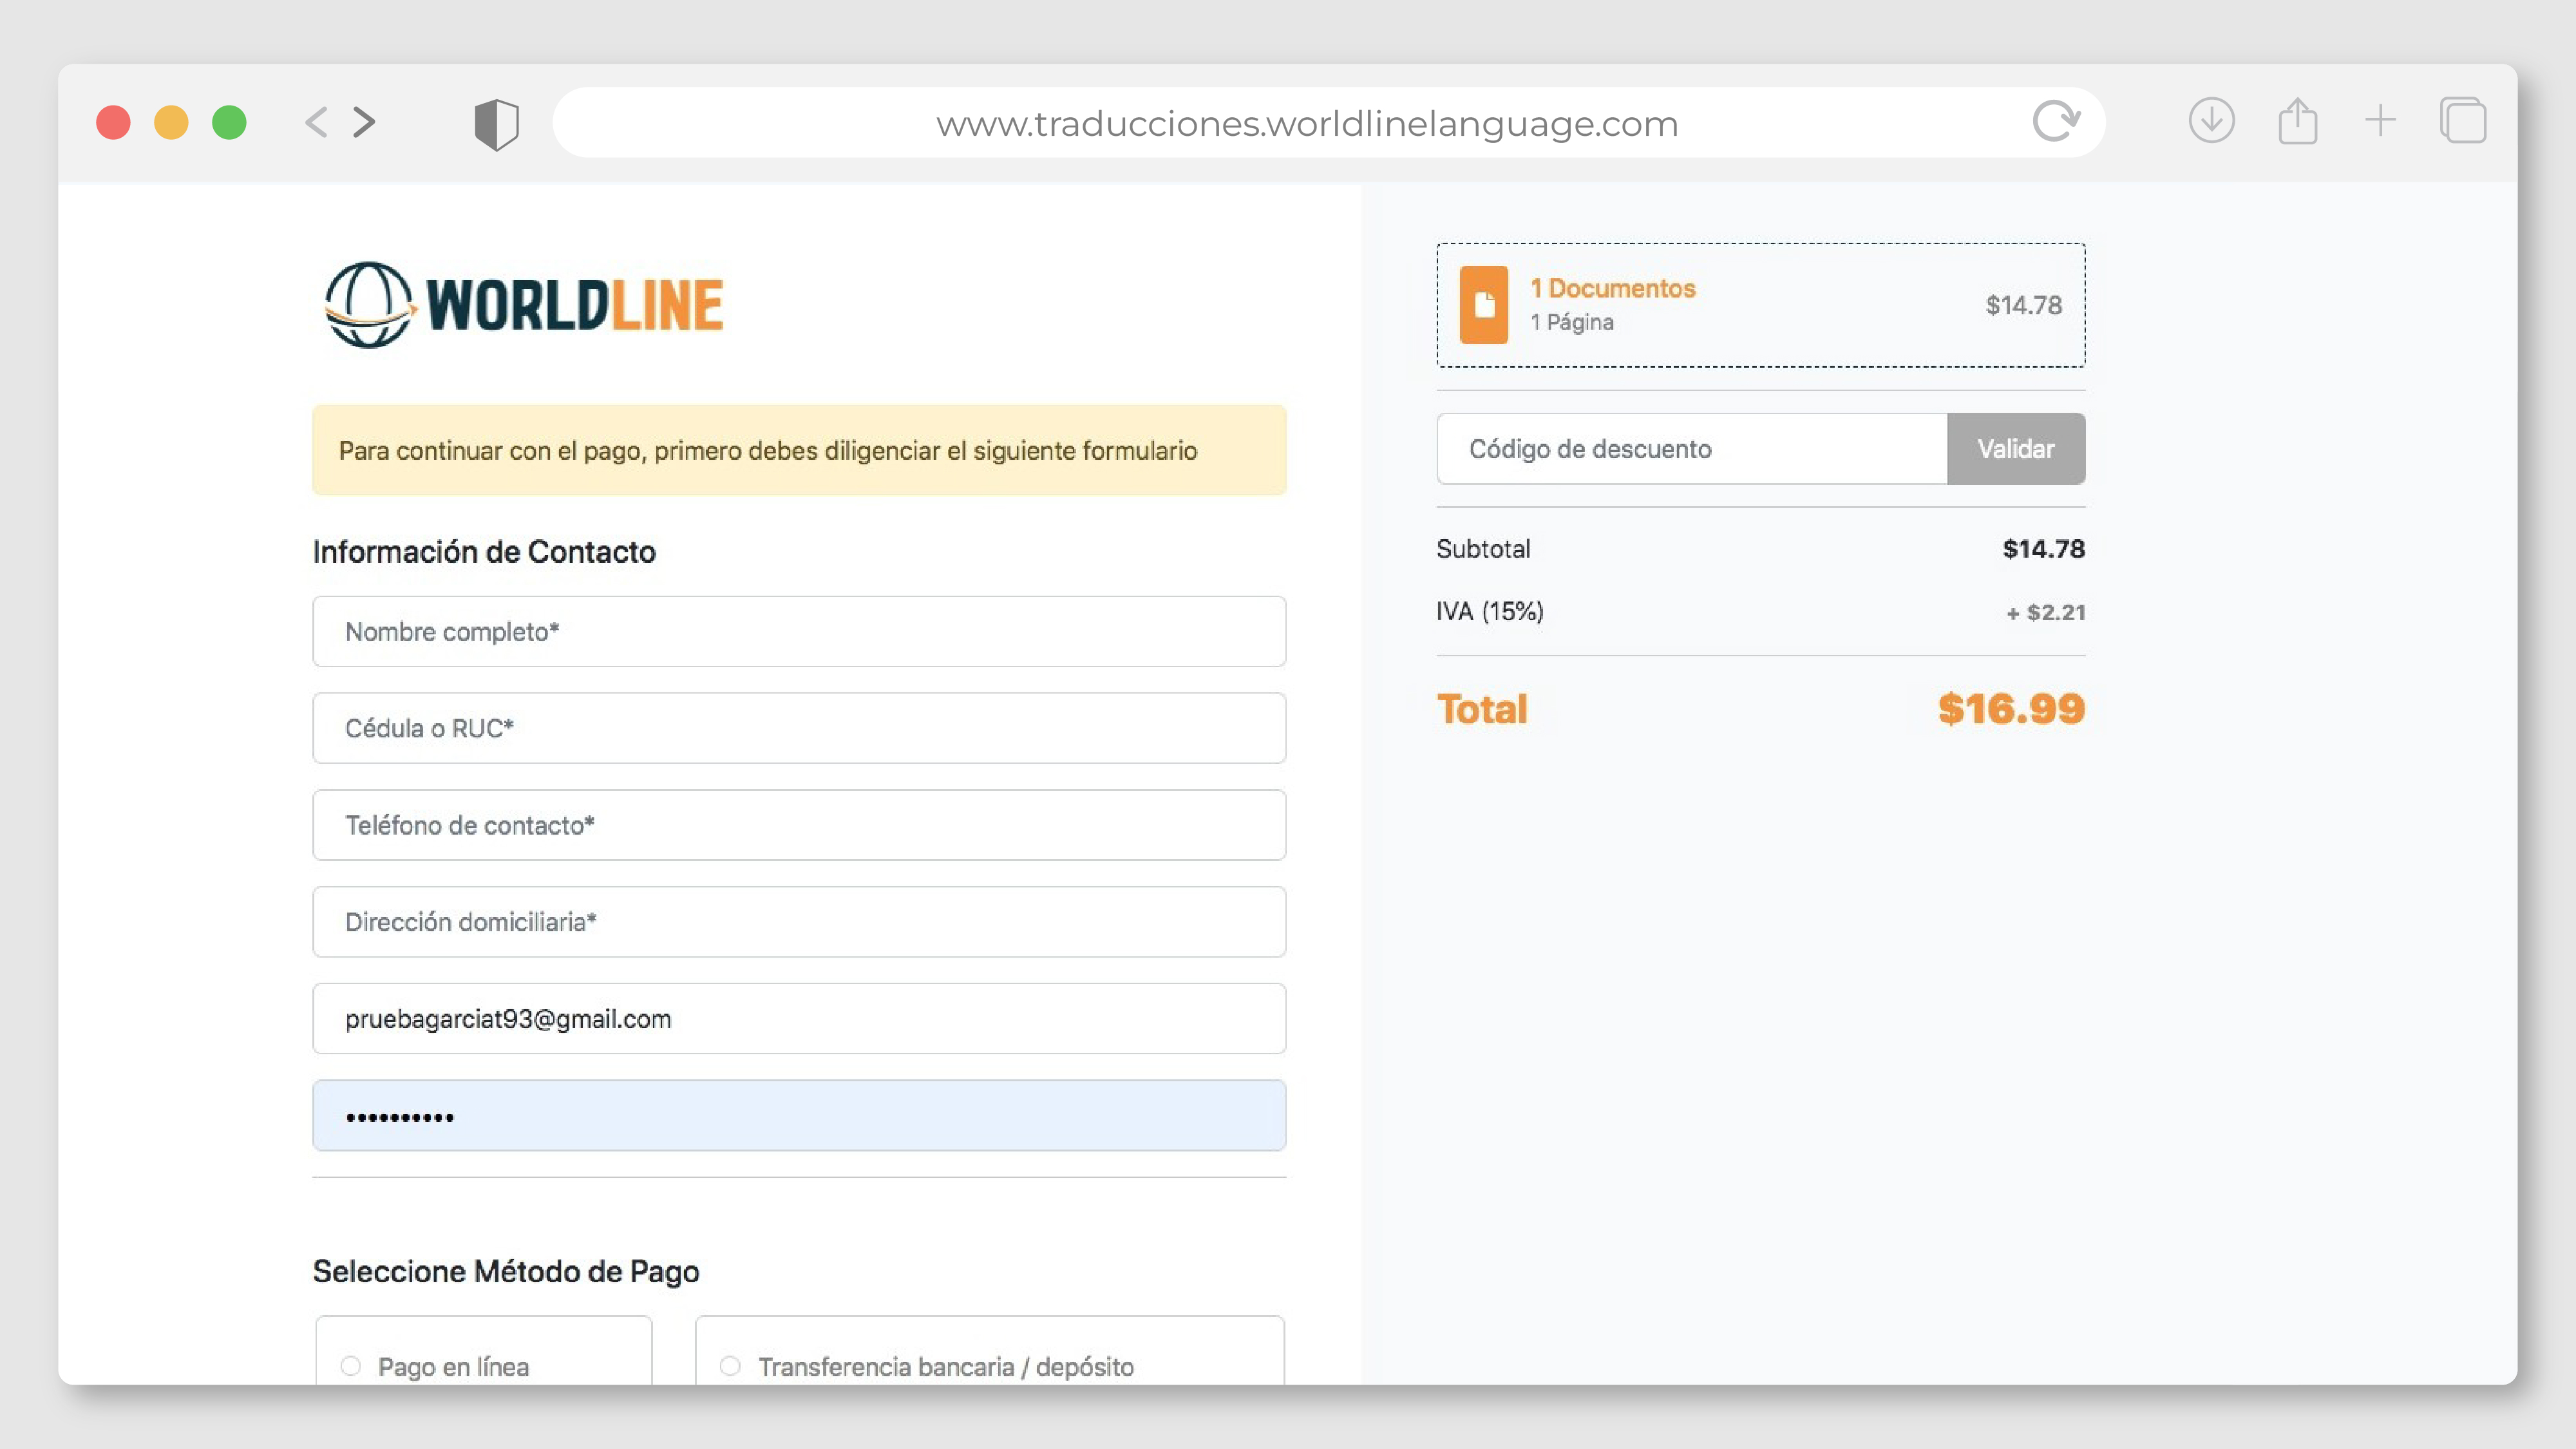Focus the Dirección domiciliaria field
The width and height of the screenshot is (2576, 1449).
click(798, 922)
